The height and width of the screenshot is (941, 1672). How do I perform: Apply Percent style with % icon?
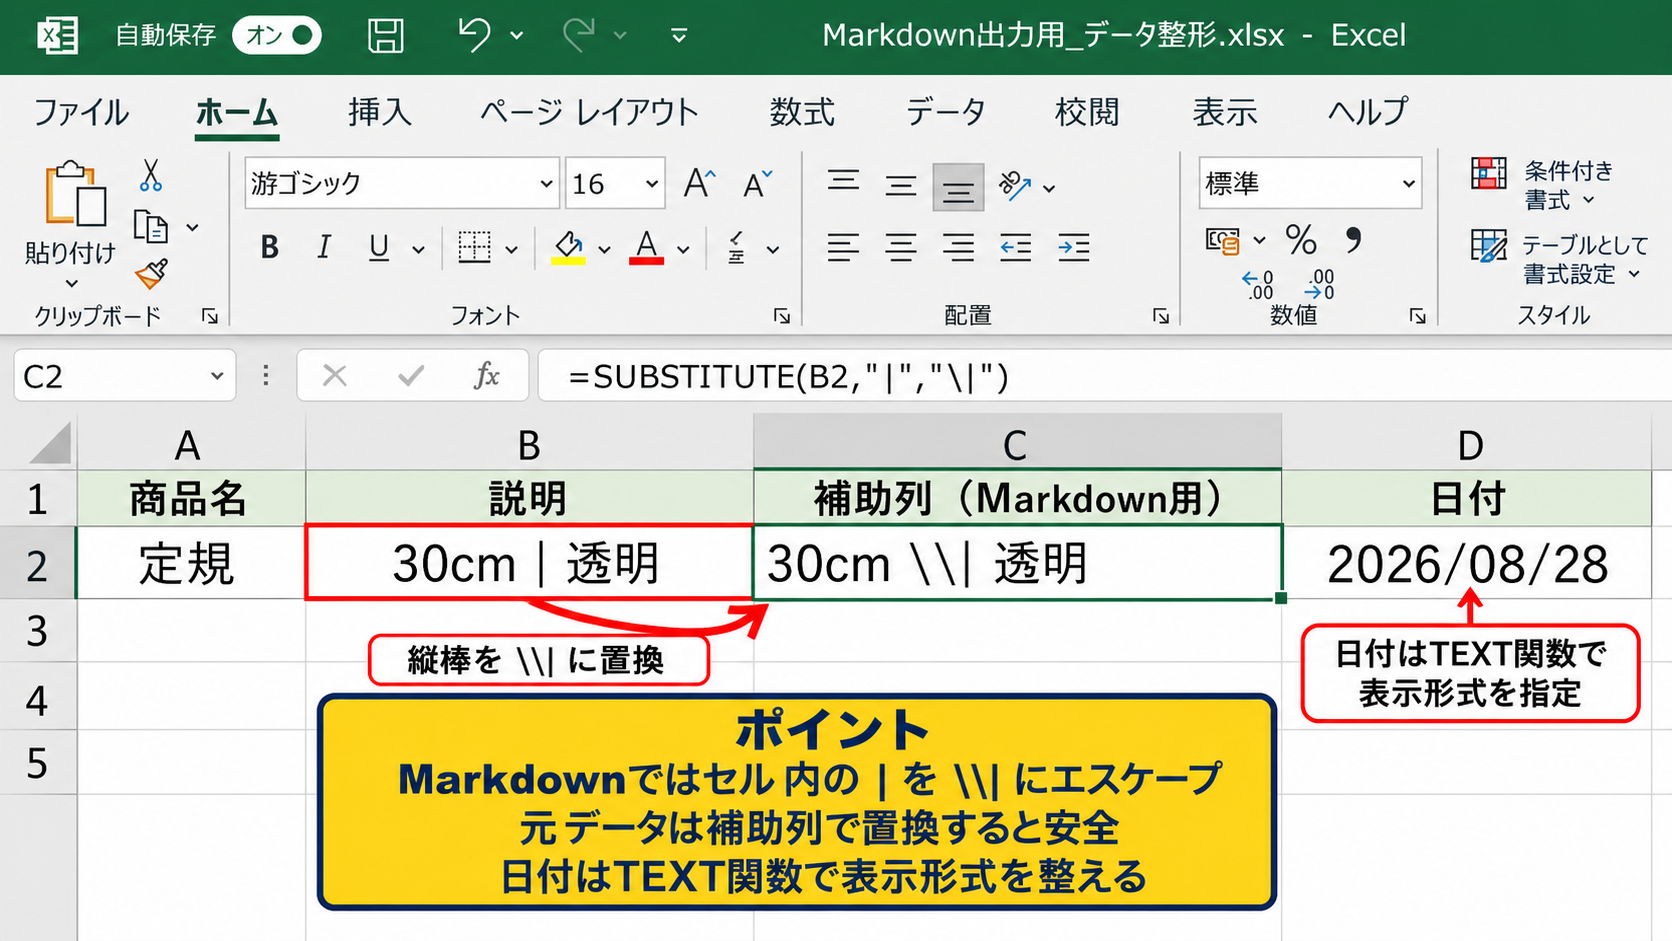1301,240
